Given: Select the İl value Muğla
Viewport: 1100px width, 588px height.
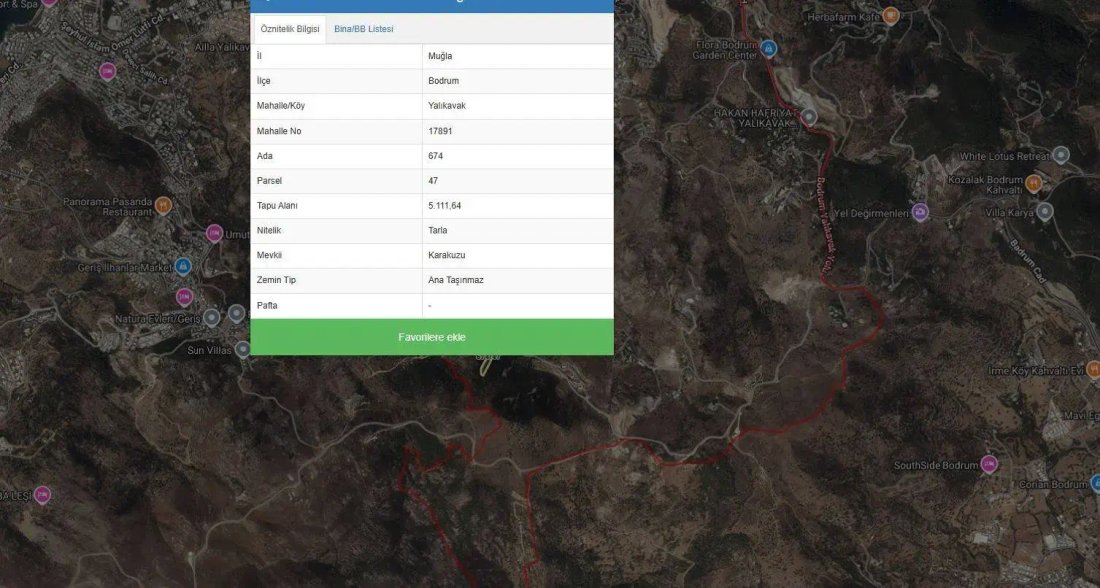Looking at the screenshot, I should (440, 56).
